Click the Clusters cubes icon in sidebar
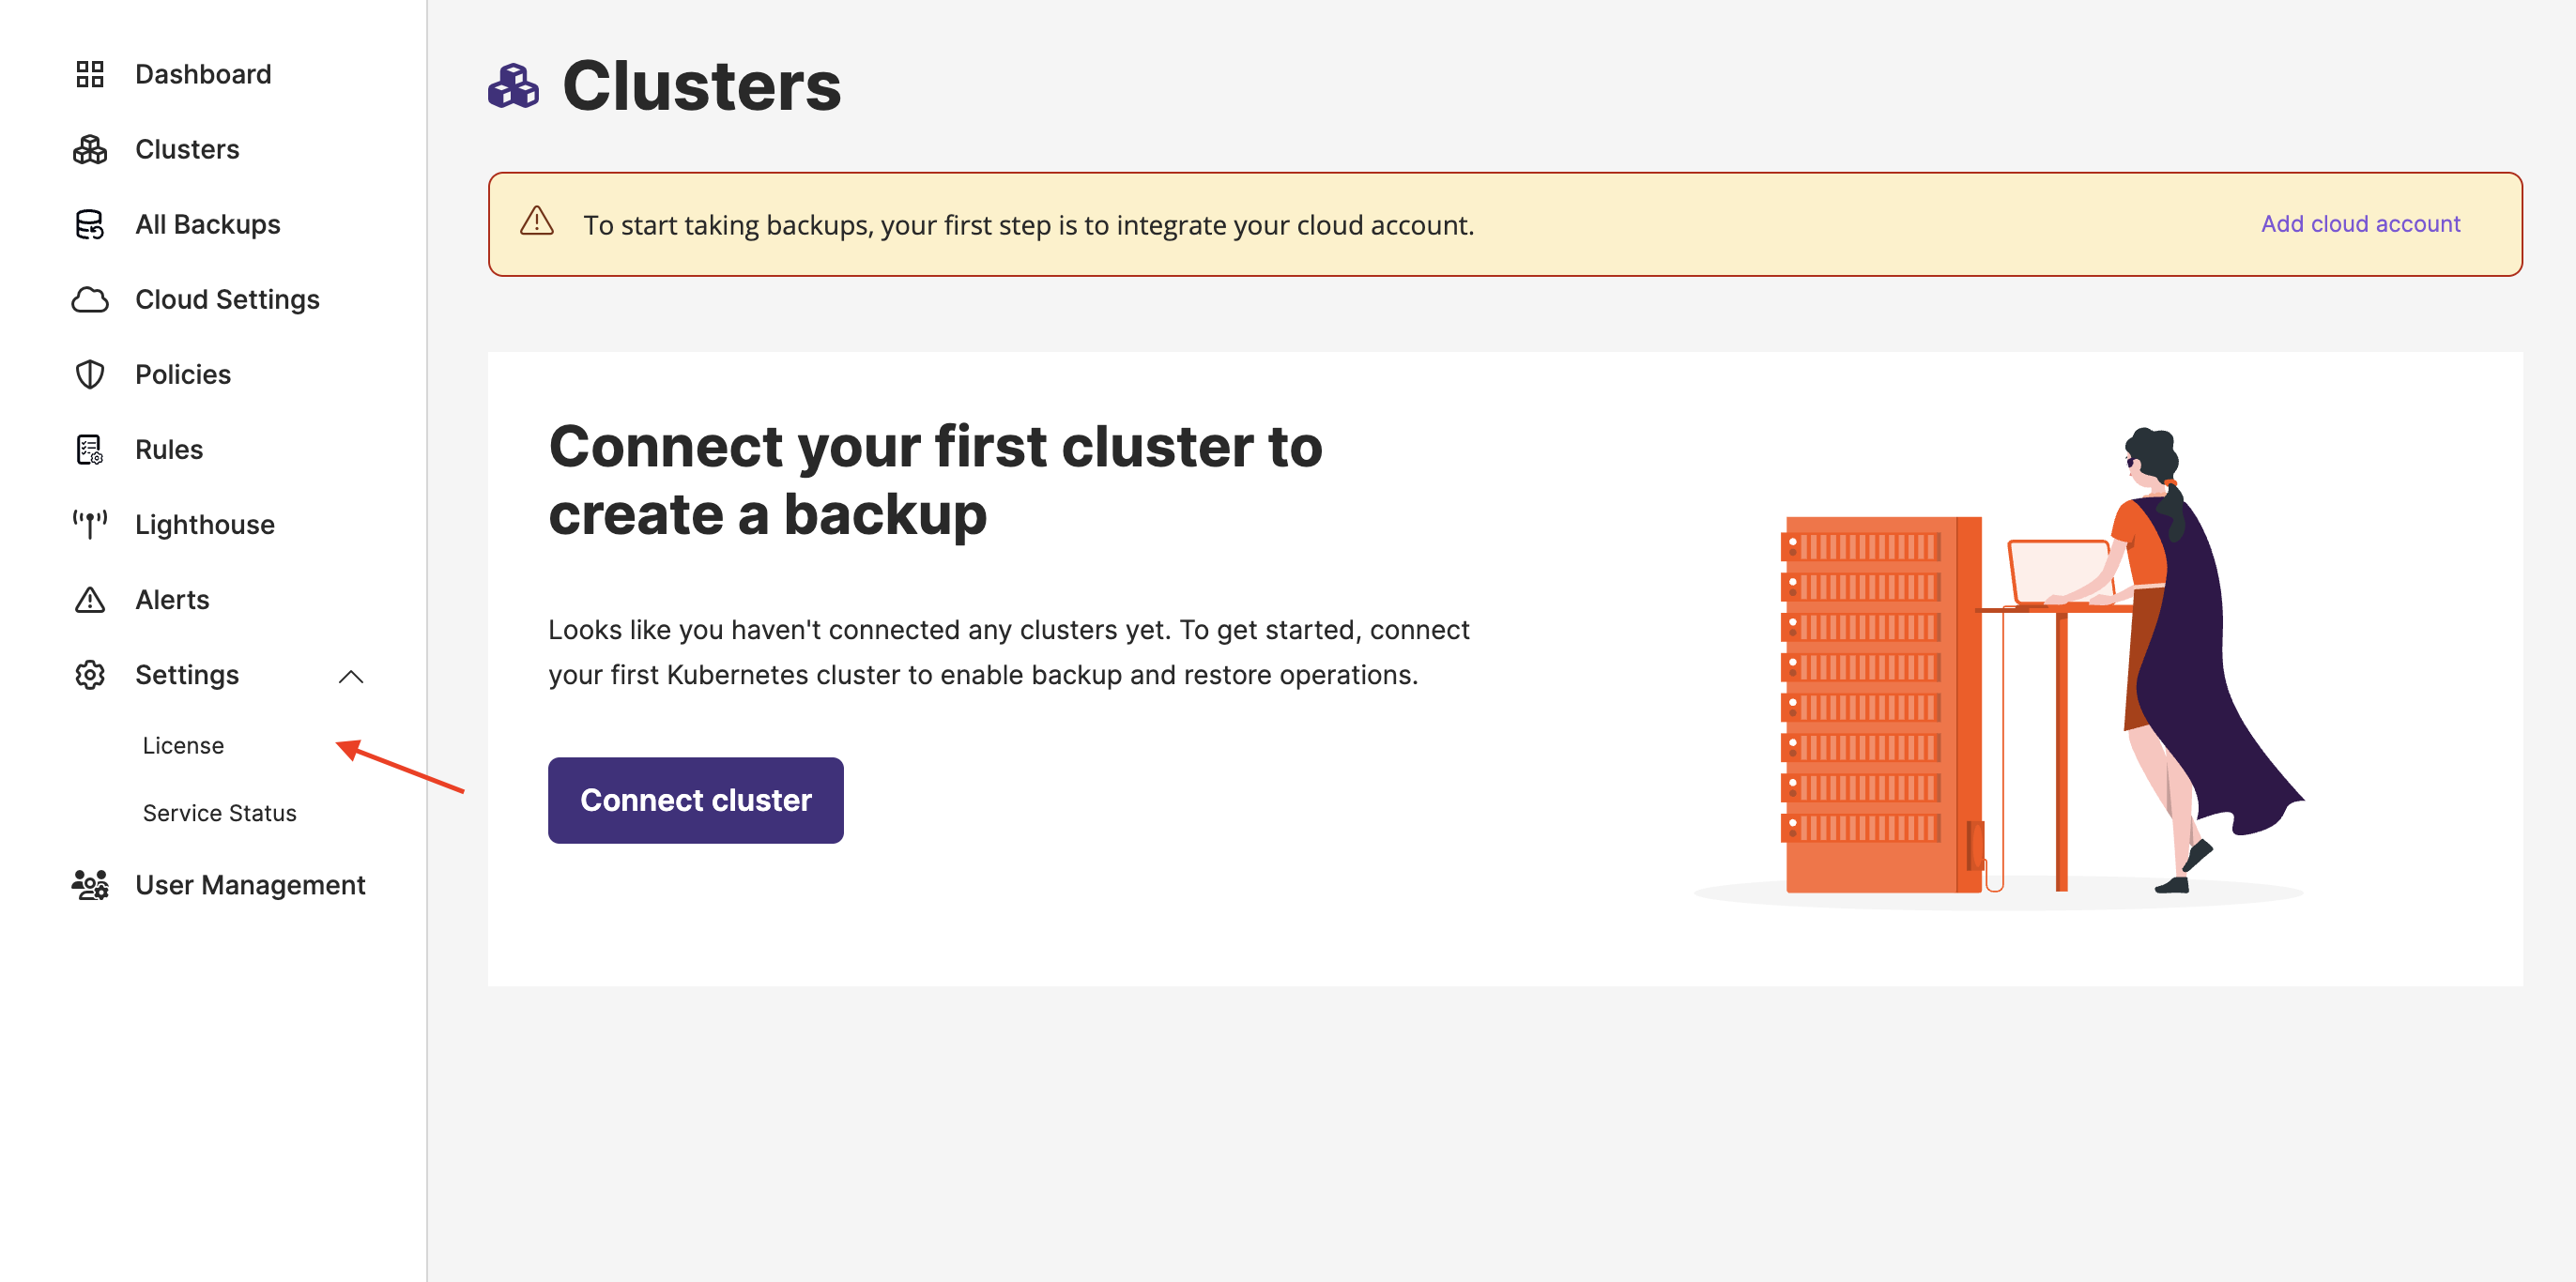Image resolution: width=2576 pixels, height=1282 pixels. [x=90, y=149]
